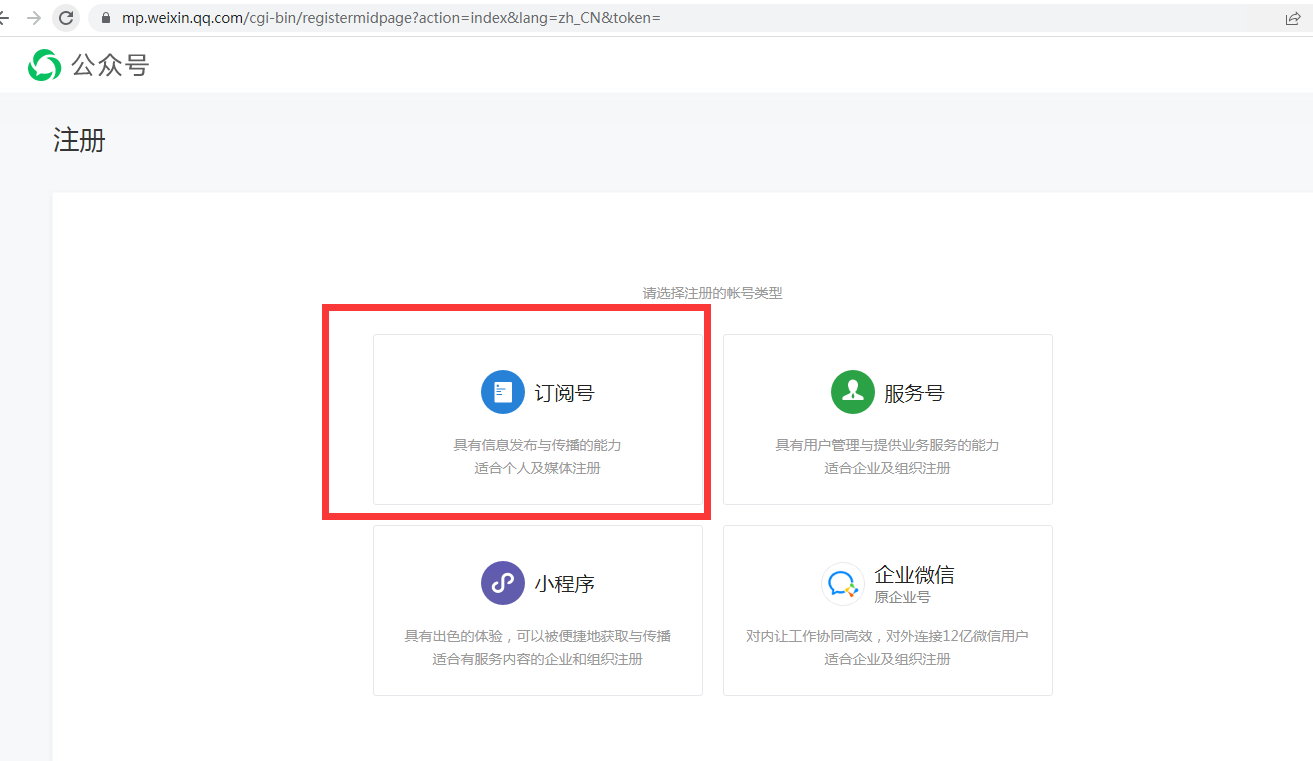
Task: Click 适合个人及媒体注册 description in 订阅号 card
Action: tap(538, 468)
